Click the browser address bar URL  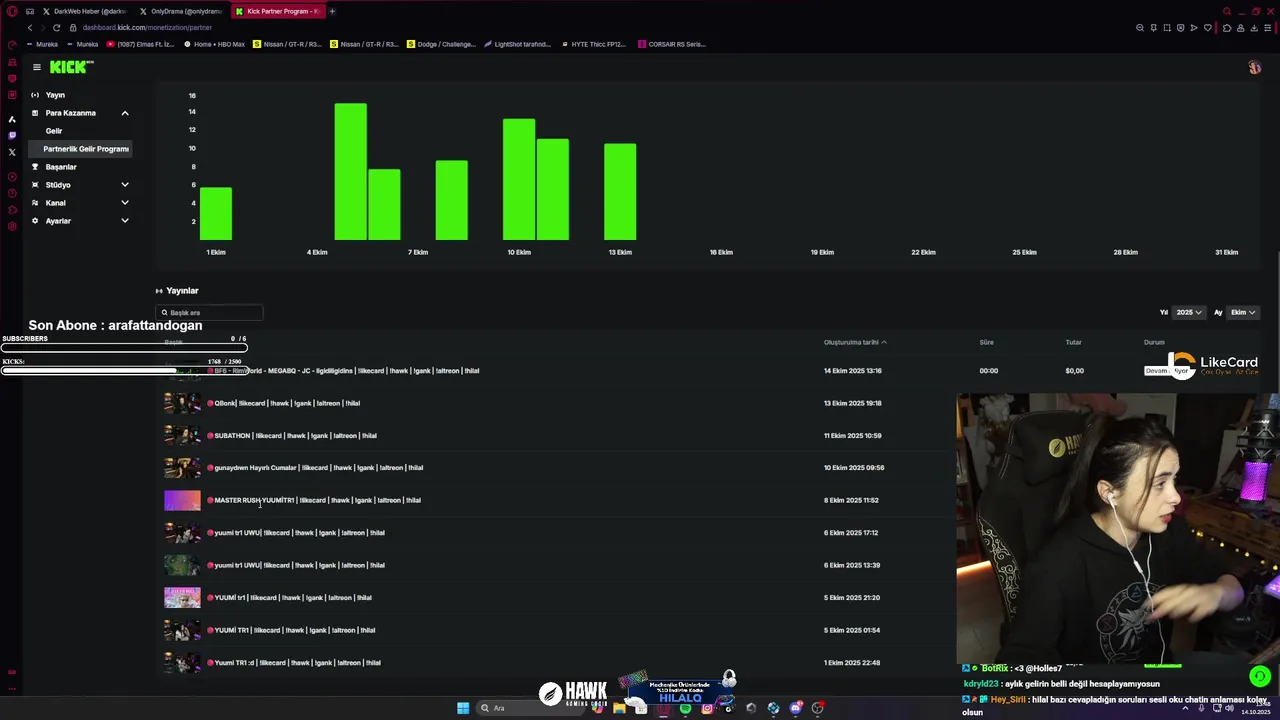point(147,28)
